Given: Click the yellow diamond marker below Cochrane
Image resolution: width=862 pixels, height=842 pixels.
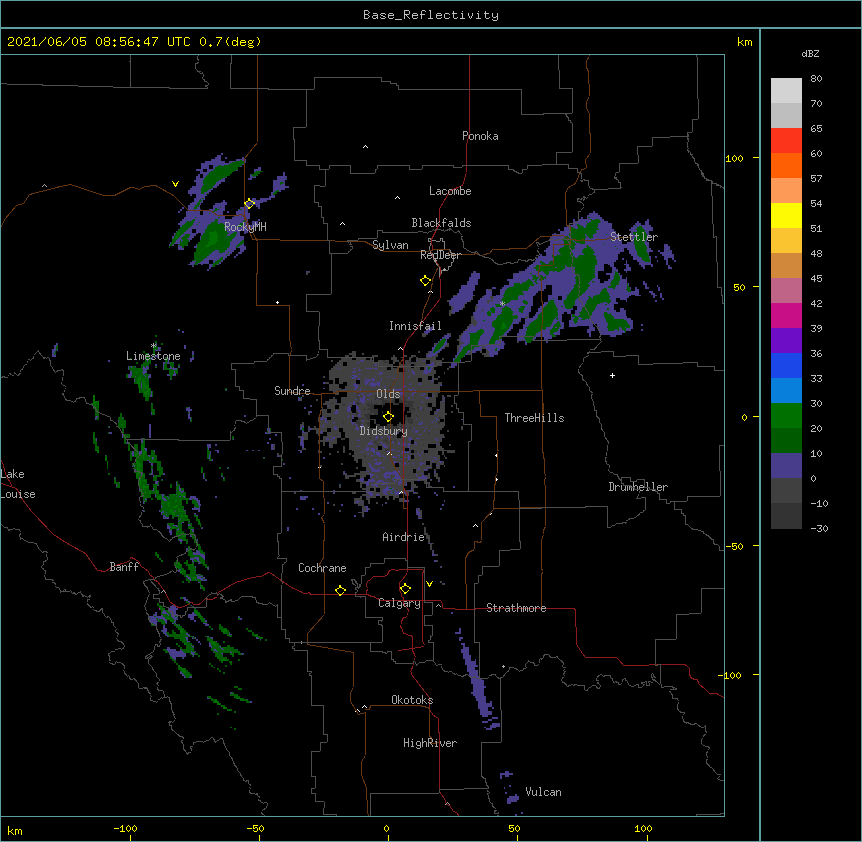Looking at the screenshot, I should [x=340, y=590].
